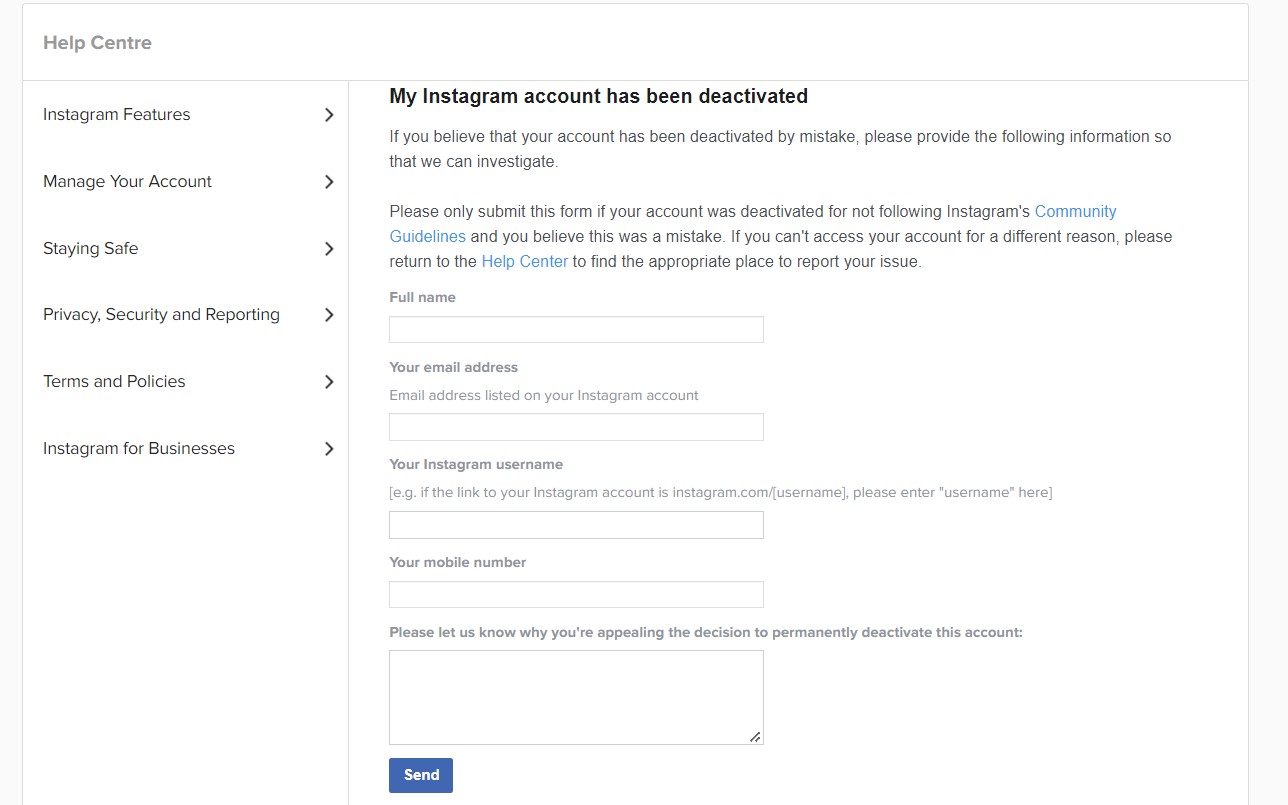The width and height of the screenshot is (1288, 805).
Task: Click the Help Center link
Action: [524, 261]
